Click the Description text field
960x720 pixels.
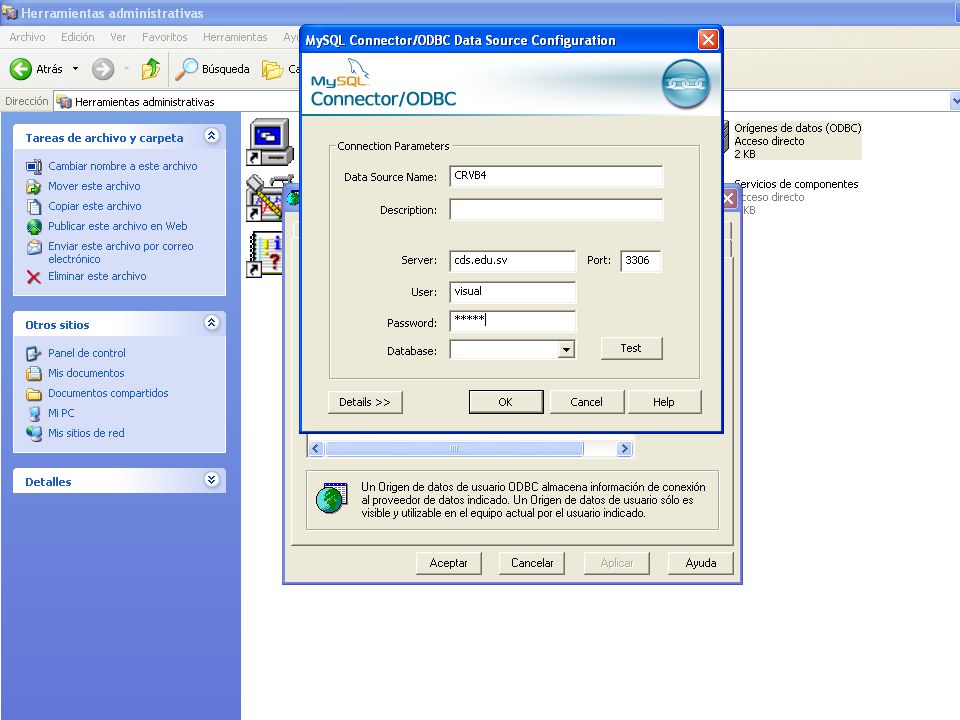(x=556, y=209)
